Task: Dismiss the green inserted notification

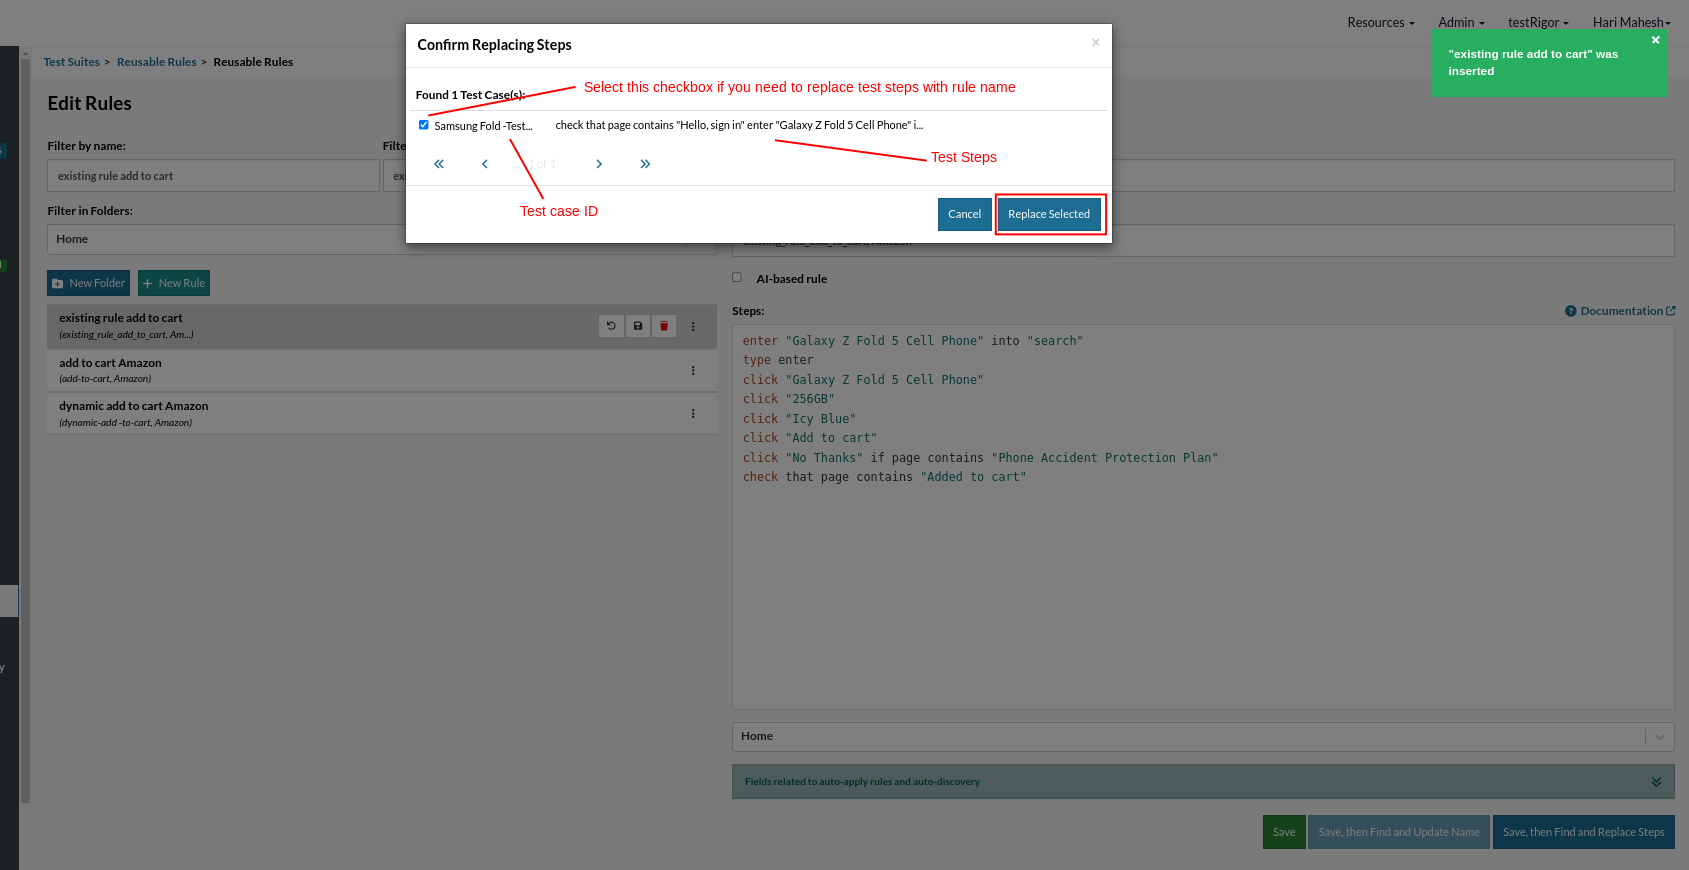Action: [1655, 40]
